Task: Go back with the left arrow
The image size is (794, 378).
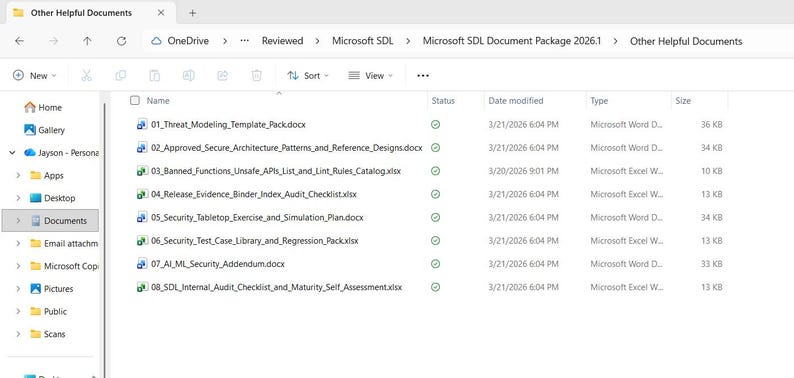Action: point(19,41)
